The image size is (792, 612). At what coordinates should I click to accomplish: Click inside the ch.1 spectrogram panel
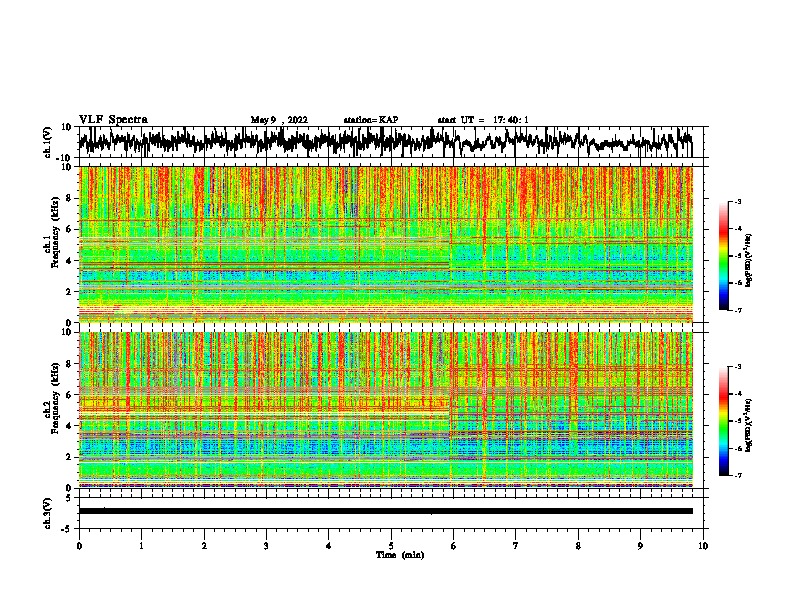385,244
